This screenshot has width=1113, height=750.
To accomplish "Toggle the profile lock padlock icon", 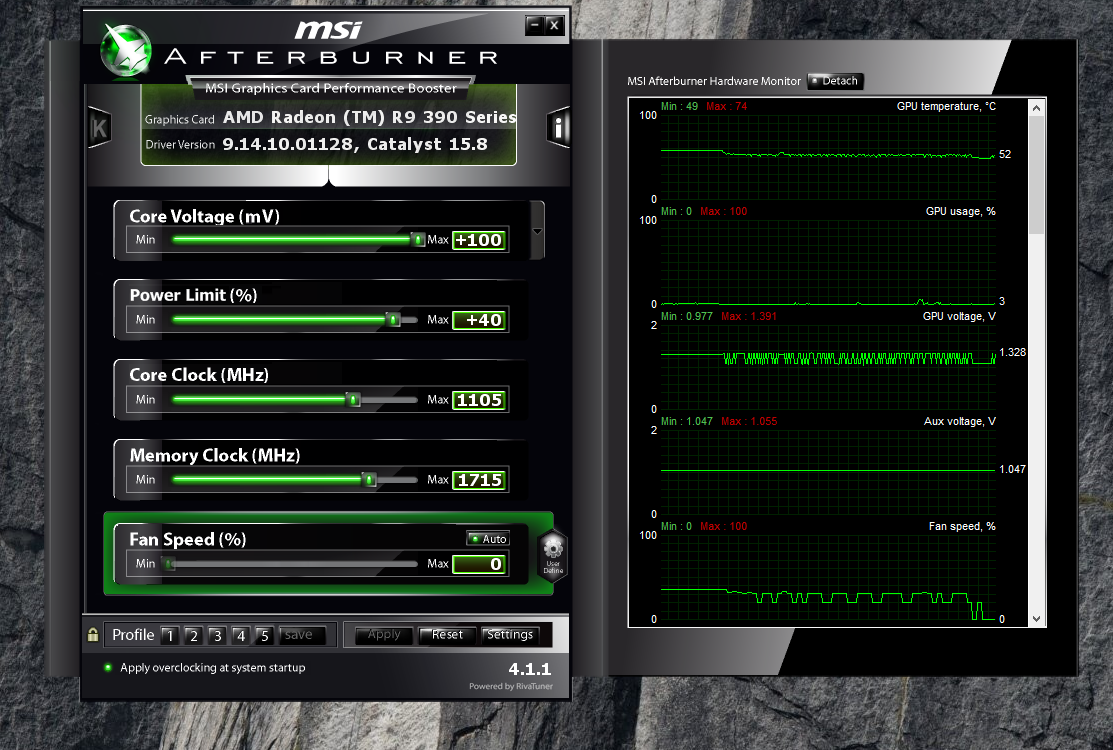I will click(x=93, y=634).
